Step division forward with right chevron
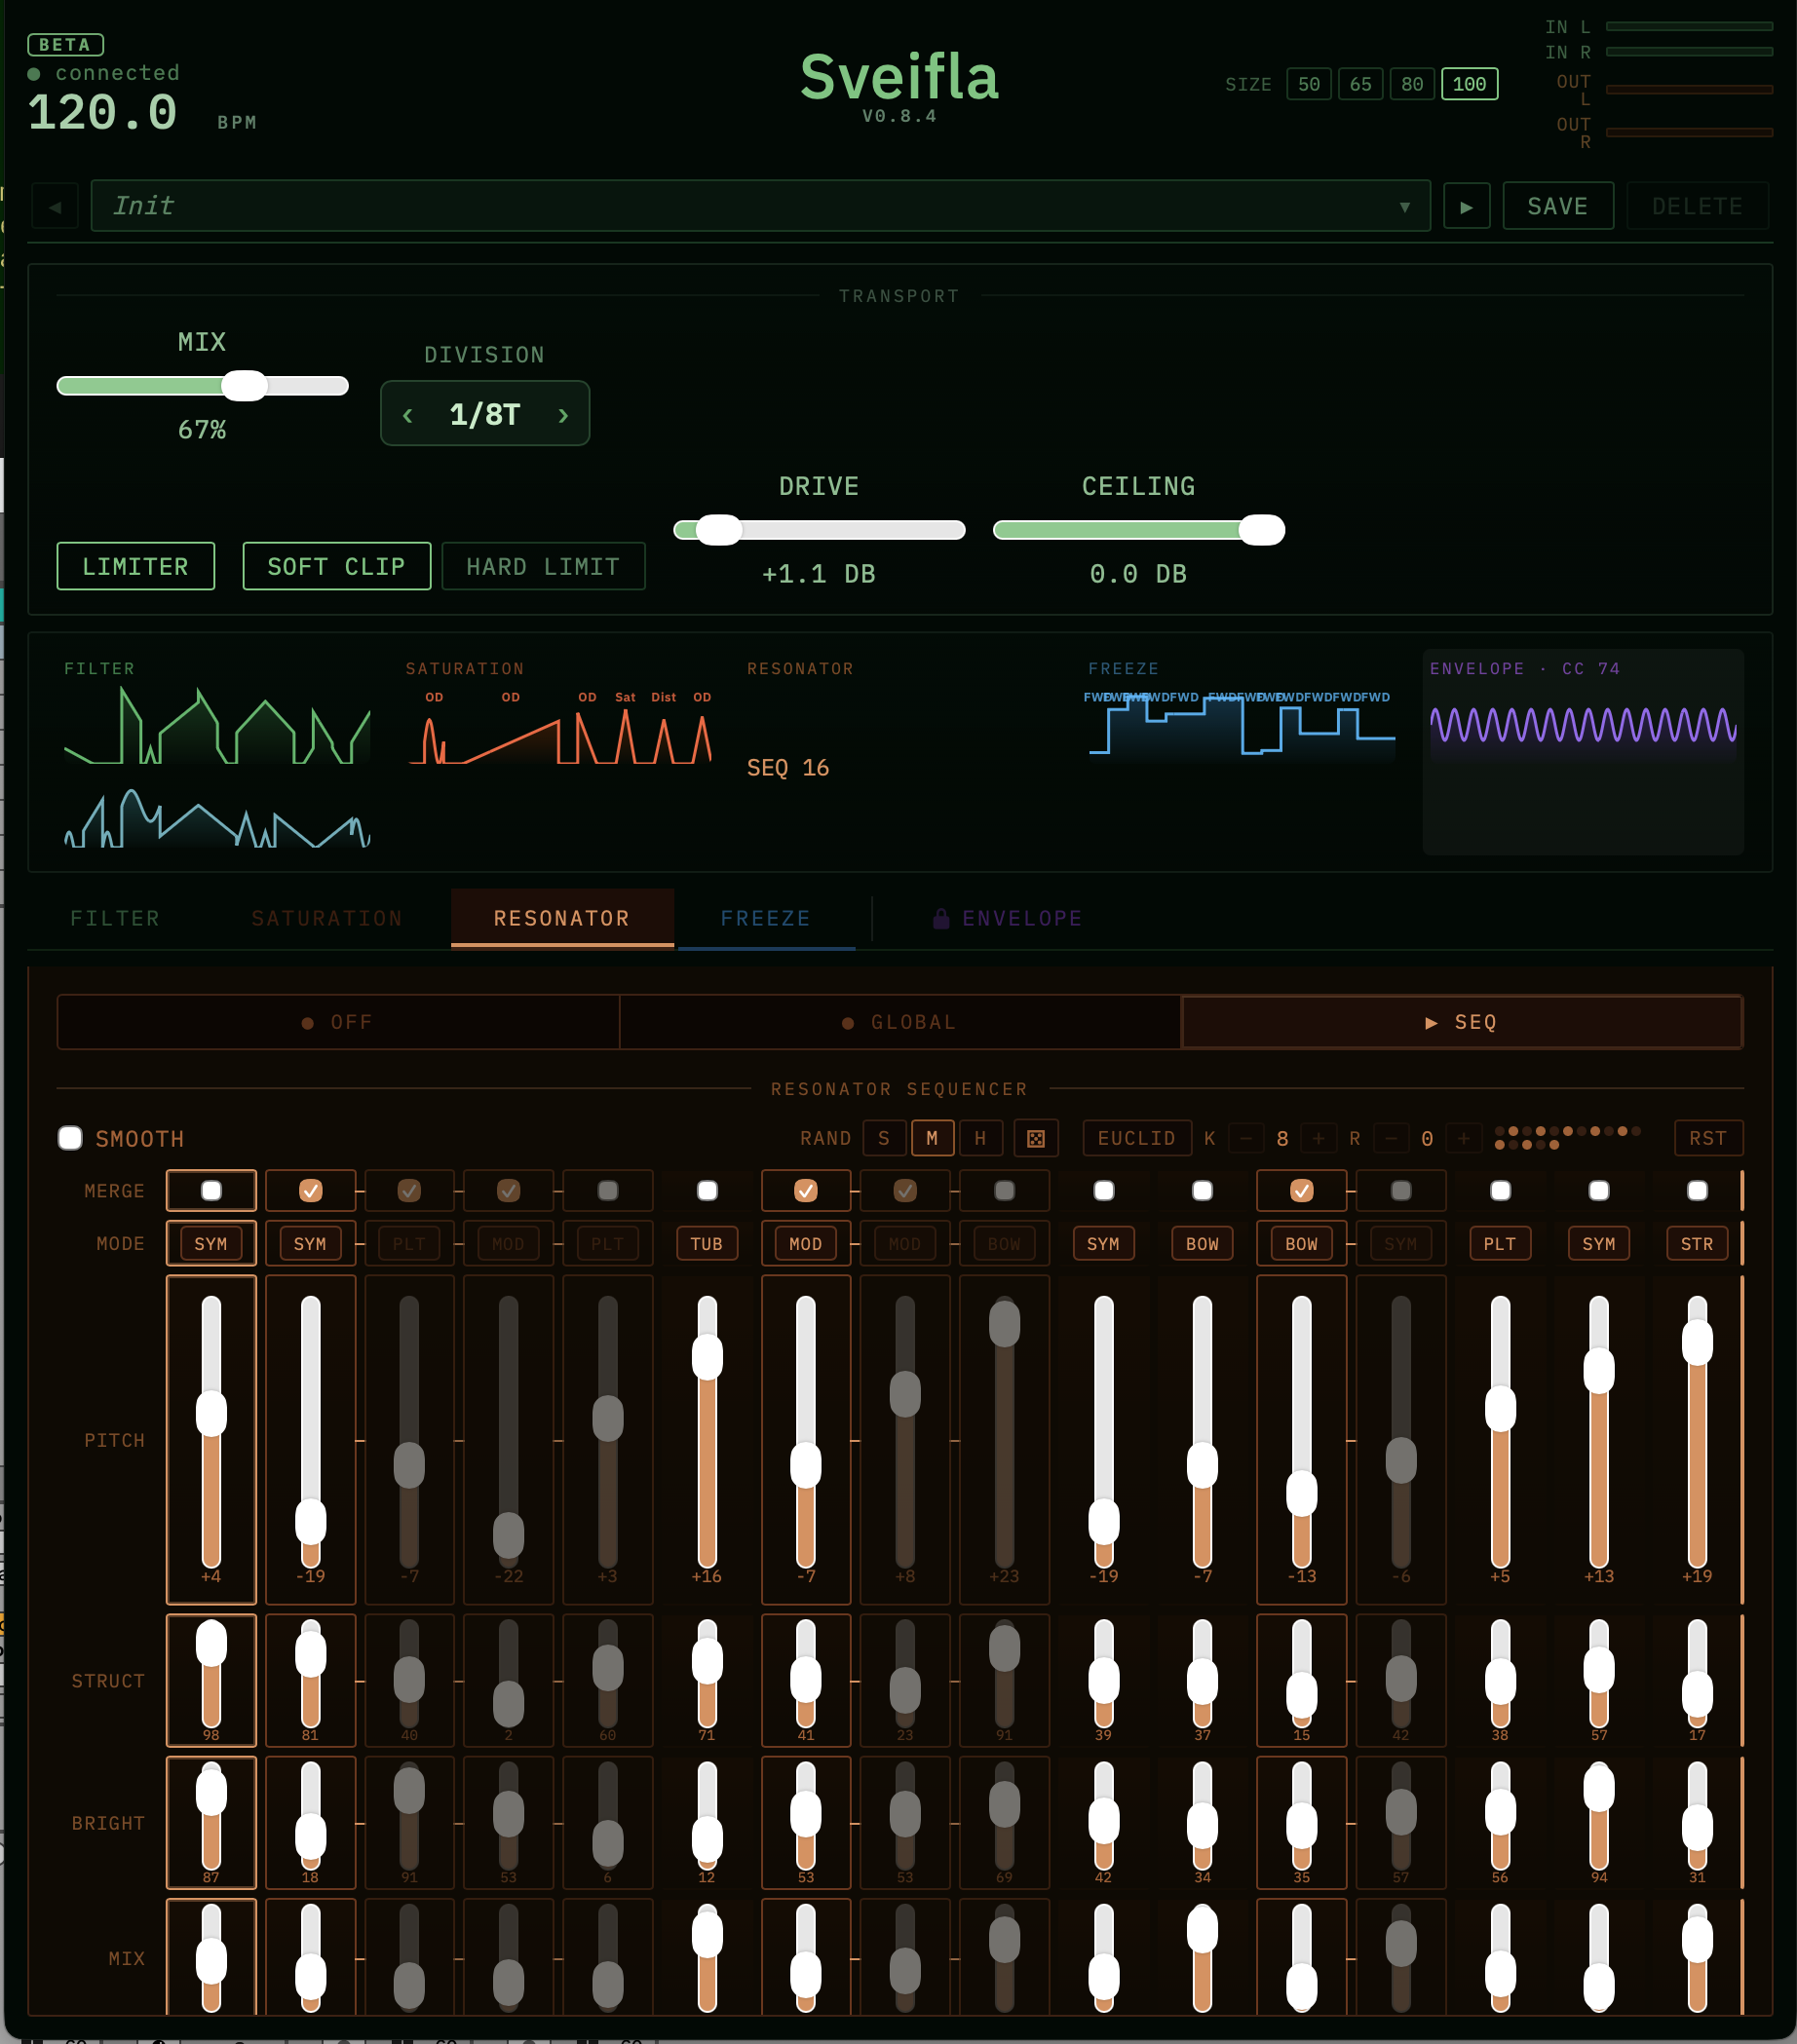This screenshot has height=2044, width=1797. (x=563, y=414)
